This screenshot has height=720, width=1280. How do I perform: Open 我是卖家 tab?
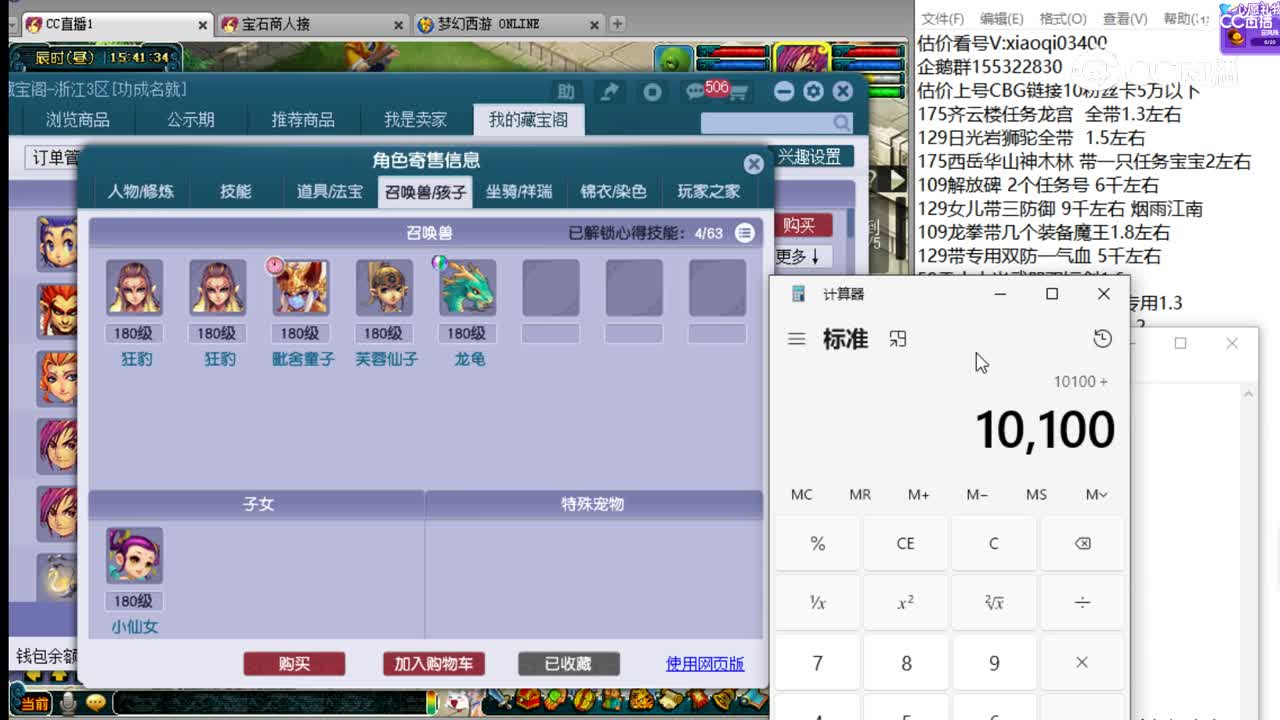pyautogui.click(x=416, y=120)
